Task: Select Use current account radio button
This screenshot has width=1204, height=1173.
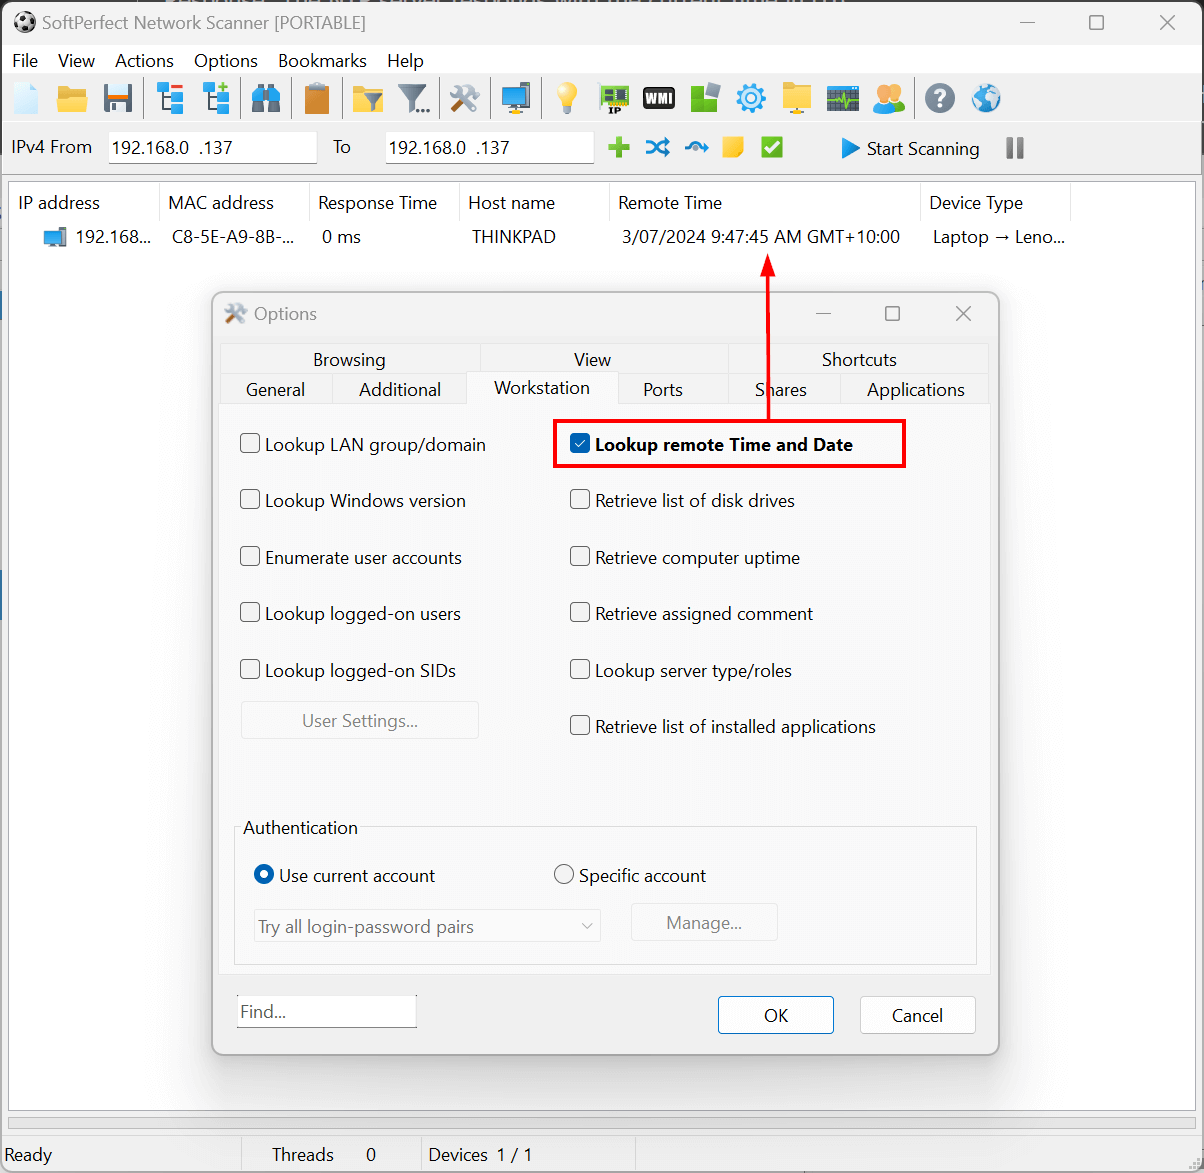Action: click(264, 875)
